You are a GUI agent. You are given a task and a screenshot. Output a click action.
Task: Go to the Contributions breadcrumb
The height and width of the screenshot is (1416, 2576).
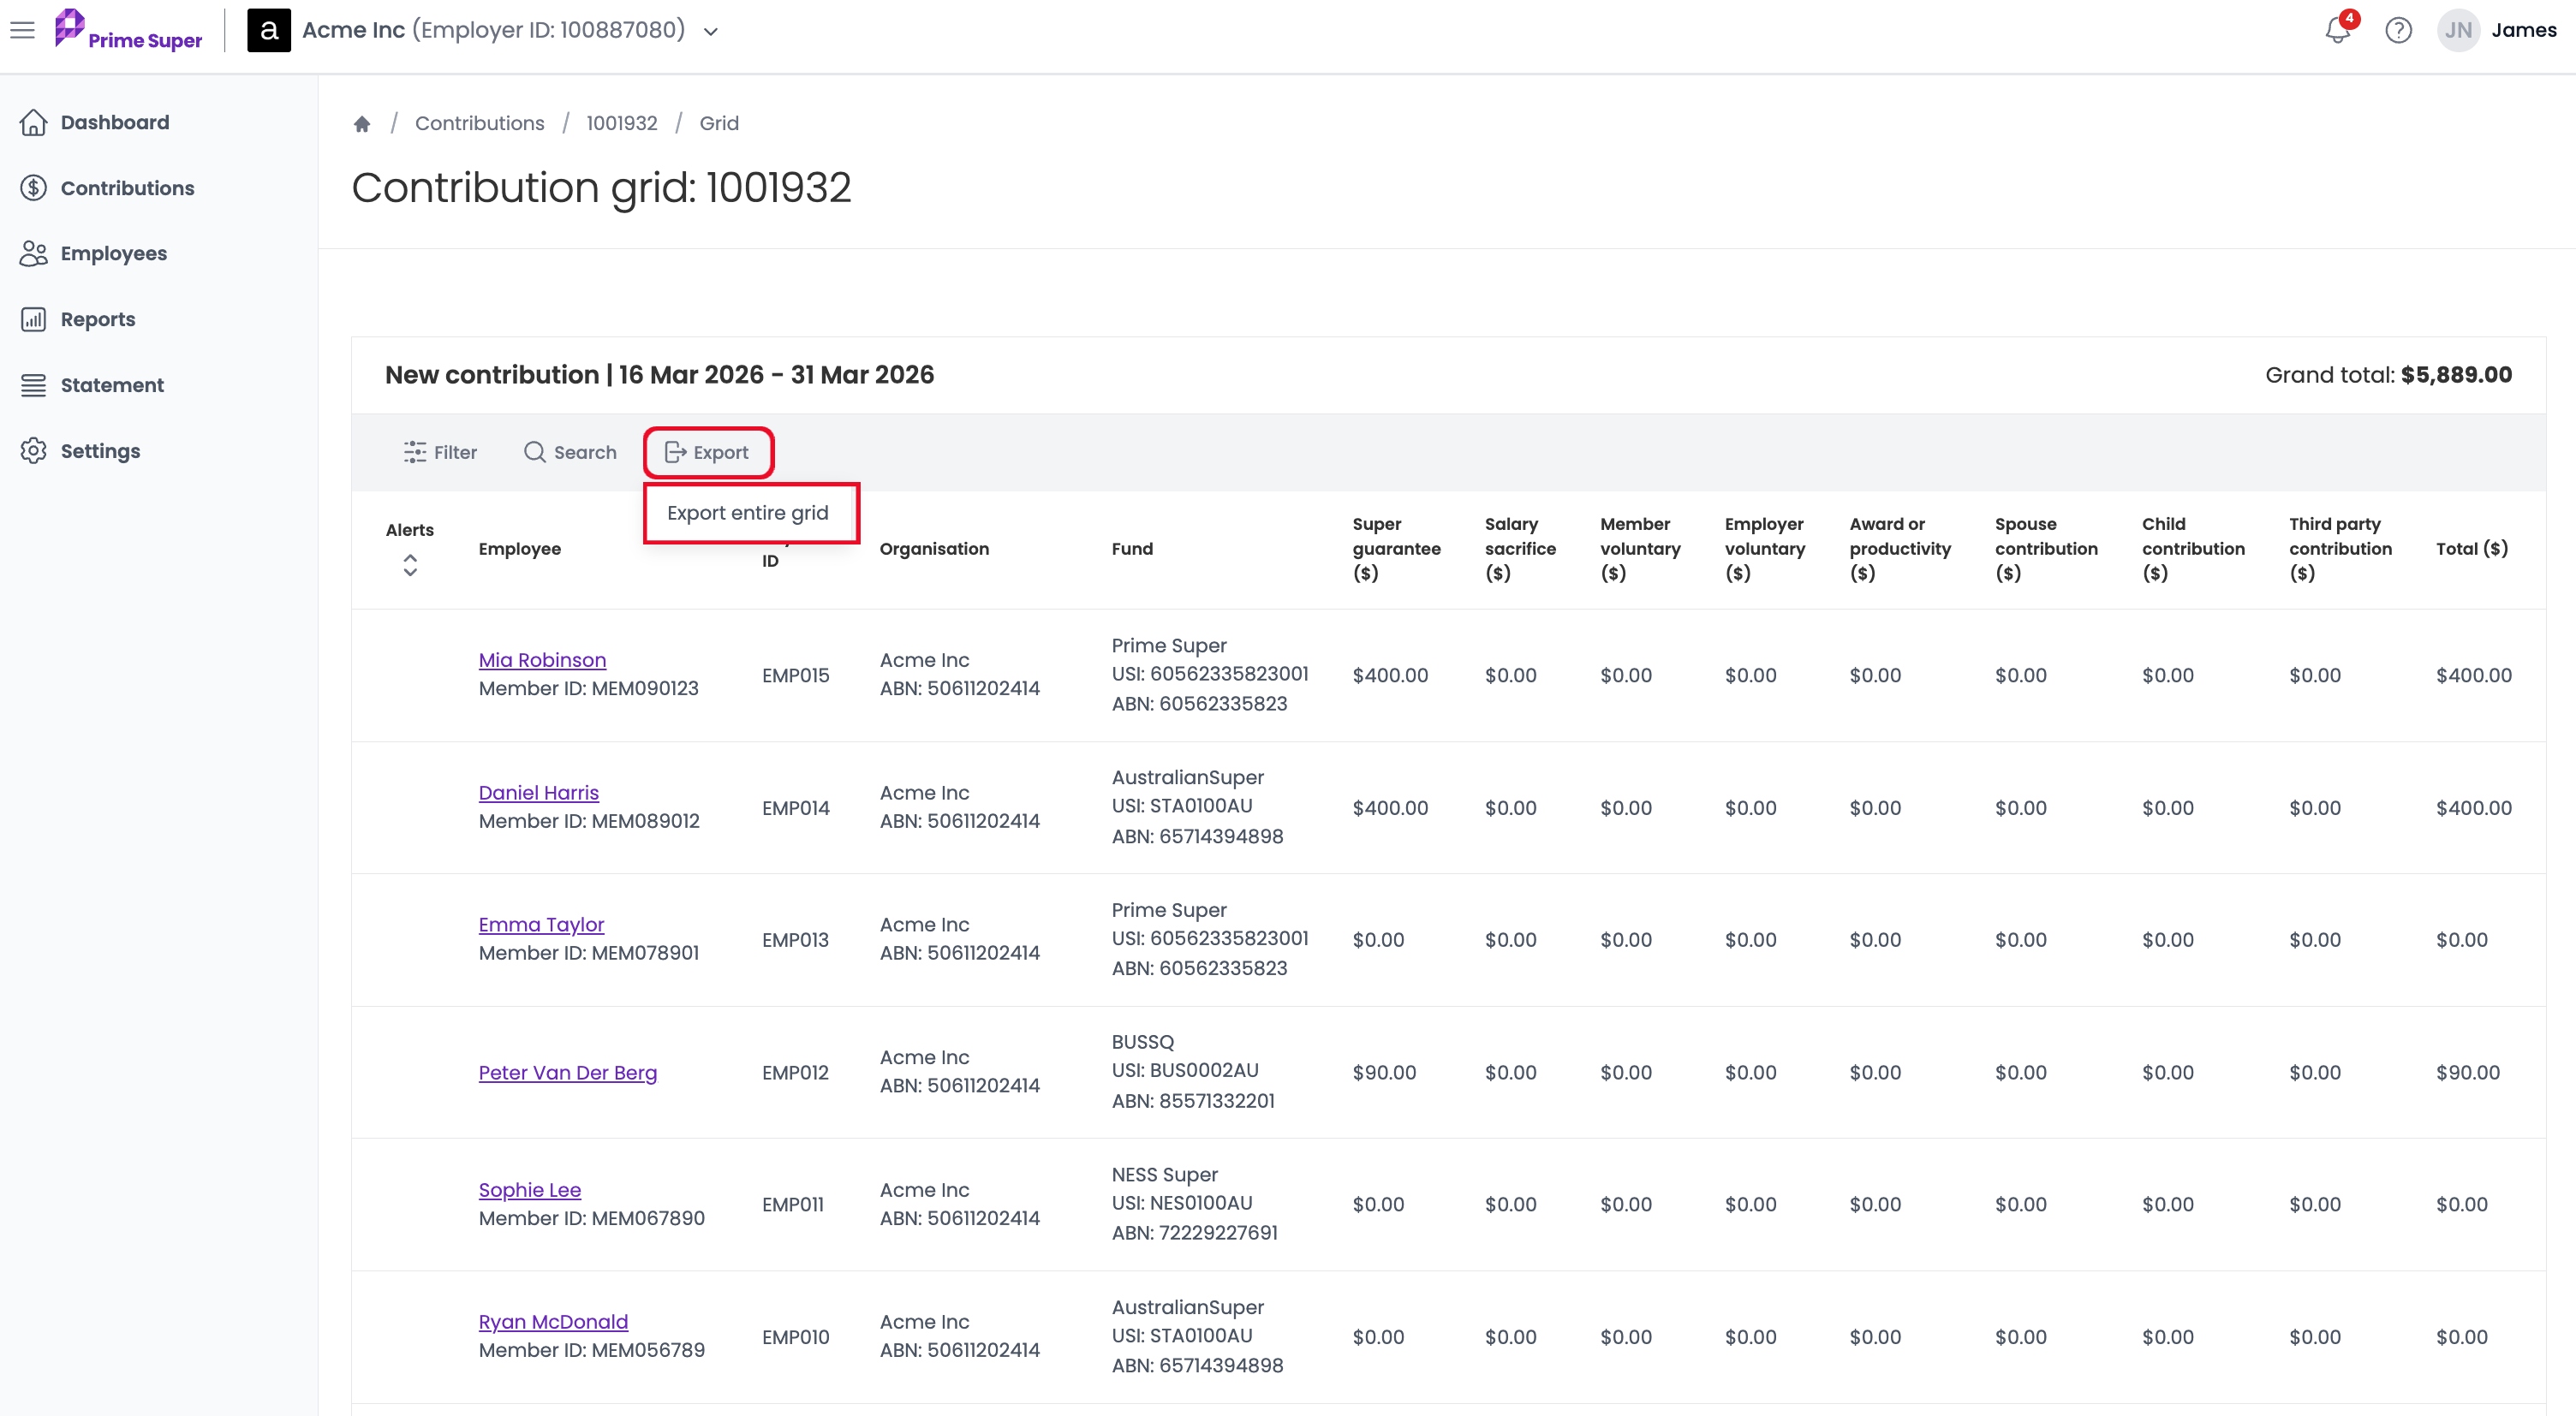(480, 123)
